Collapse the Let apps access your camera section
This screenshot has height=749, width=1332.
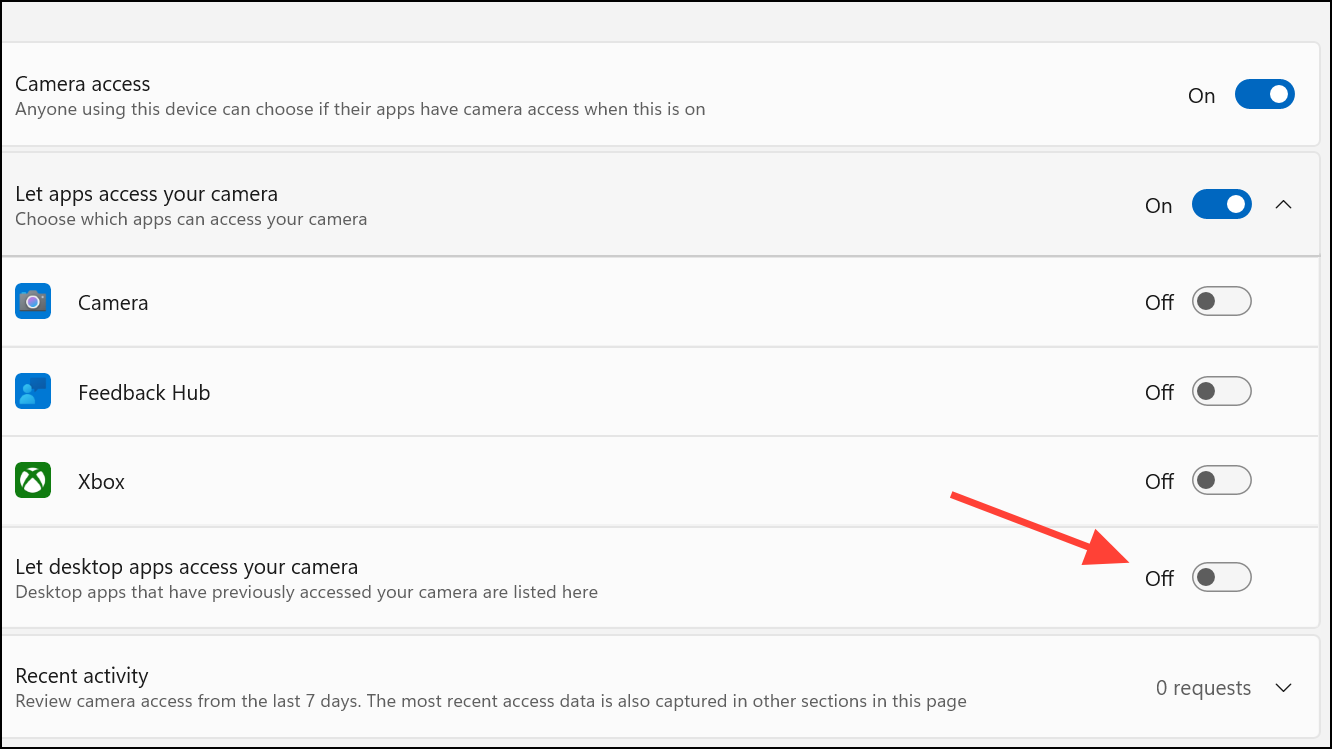1284,205
